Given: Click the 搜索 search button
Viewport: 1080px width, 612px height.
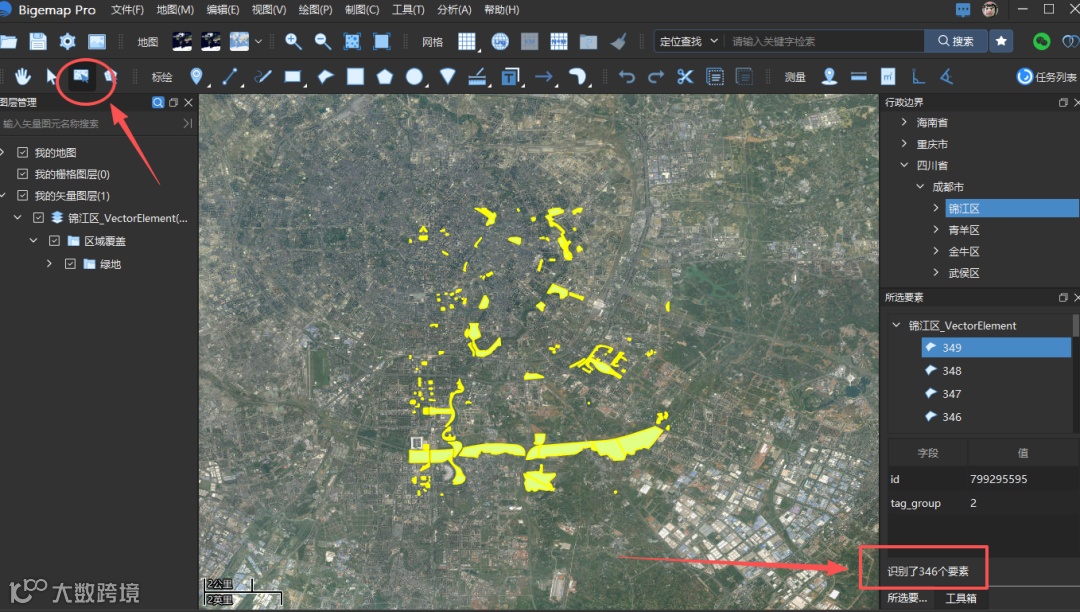Looking at the screenshot, I should [956, 41].
